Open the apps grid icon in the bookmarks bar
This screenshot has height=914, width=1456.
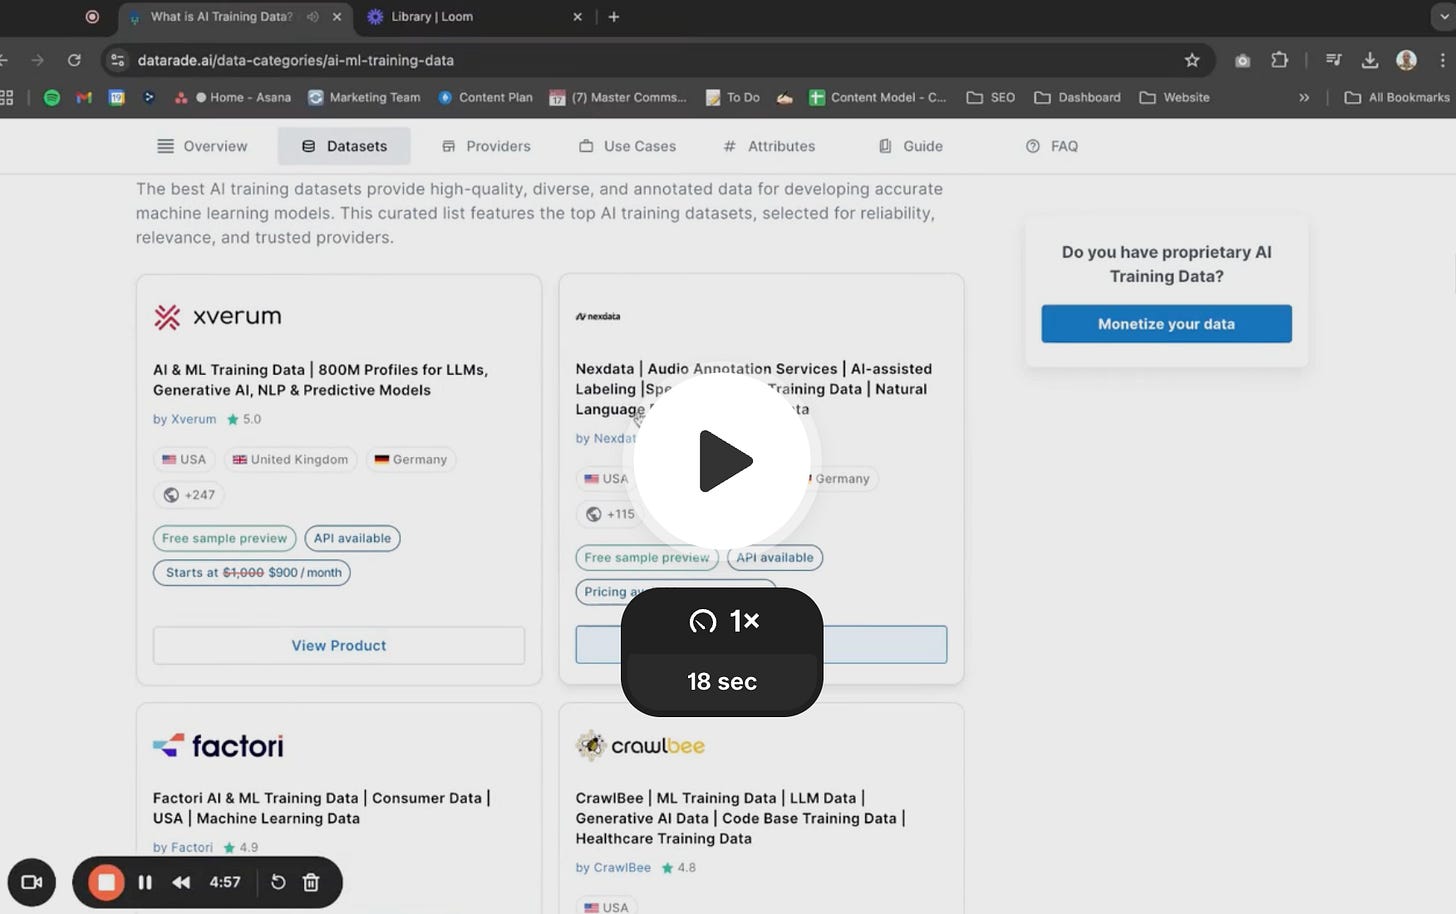6,97
